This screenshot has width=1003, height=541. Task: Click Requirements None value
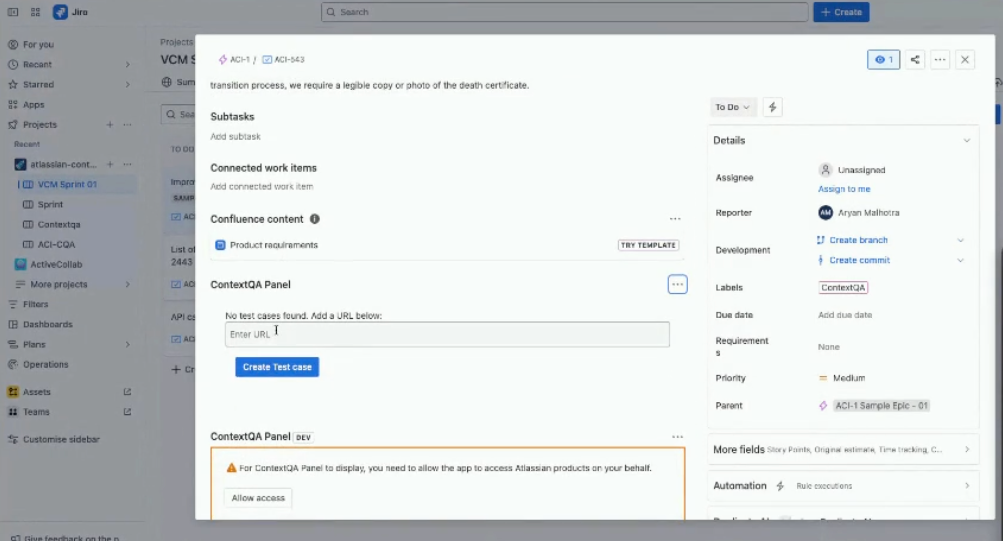828,347
